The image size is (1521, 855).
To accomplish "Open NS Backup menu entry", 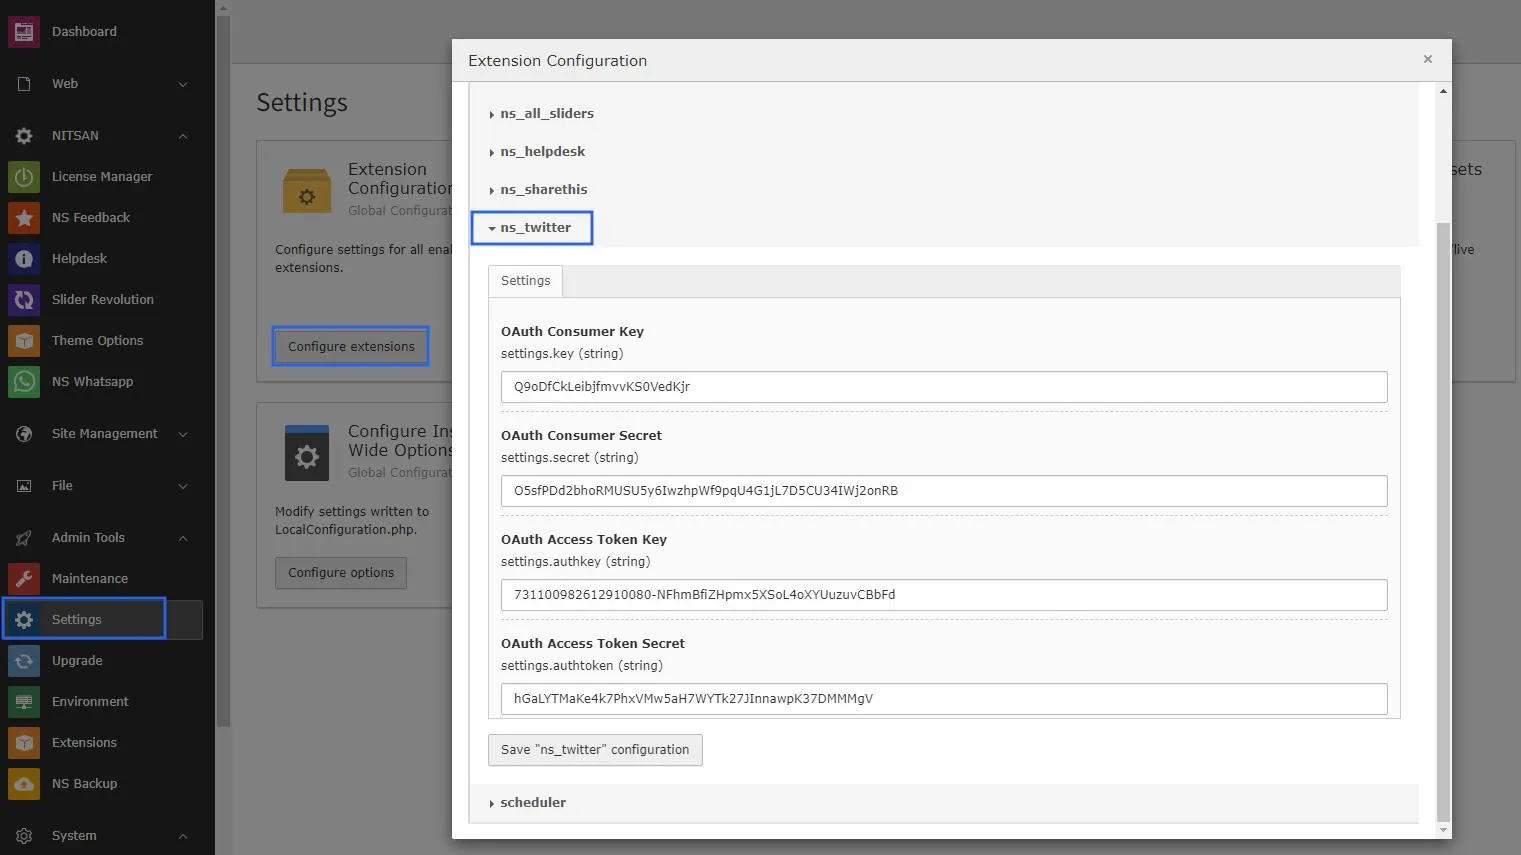I will 84,783.
